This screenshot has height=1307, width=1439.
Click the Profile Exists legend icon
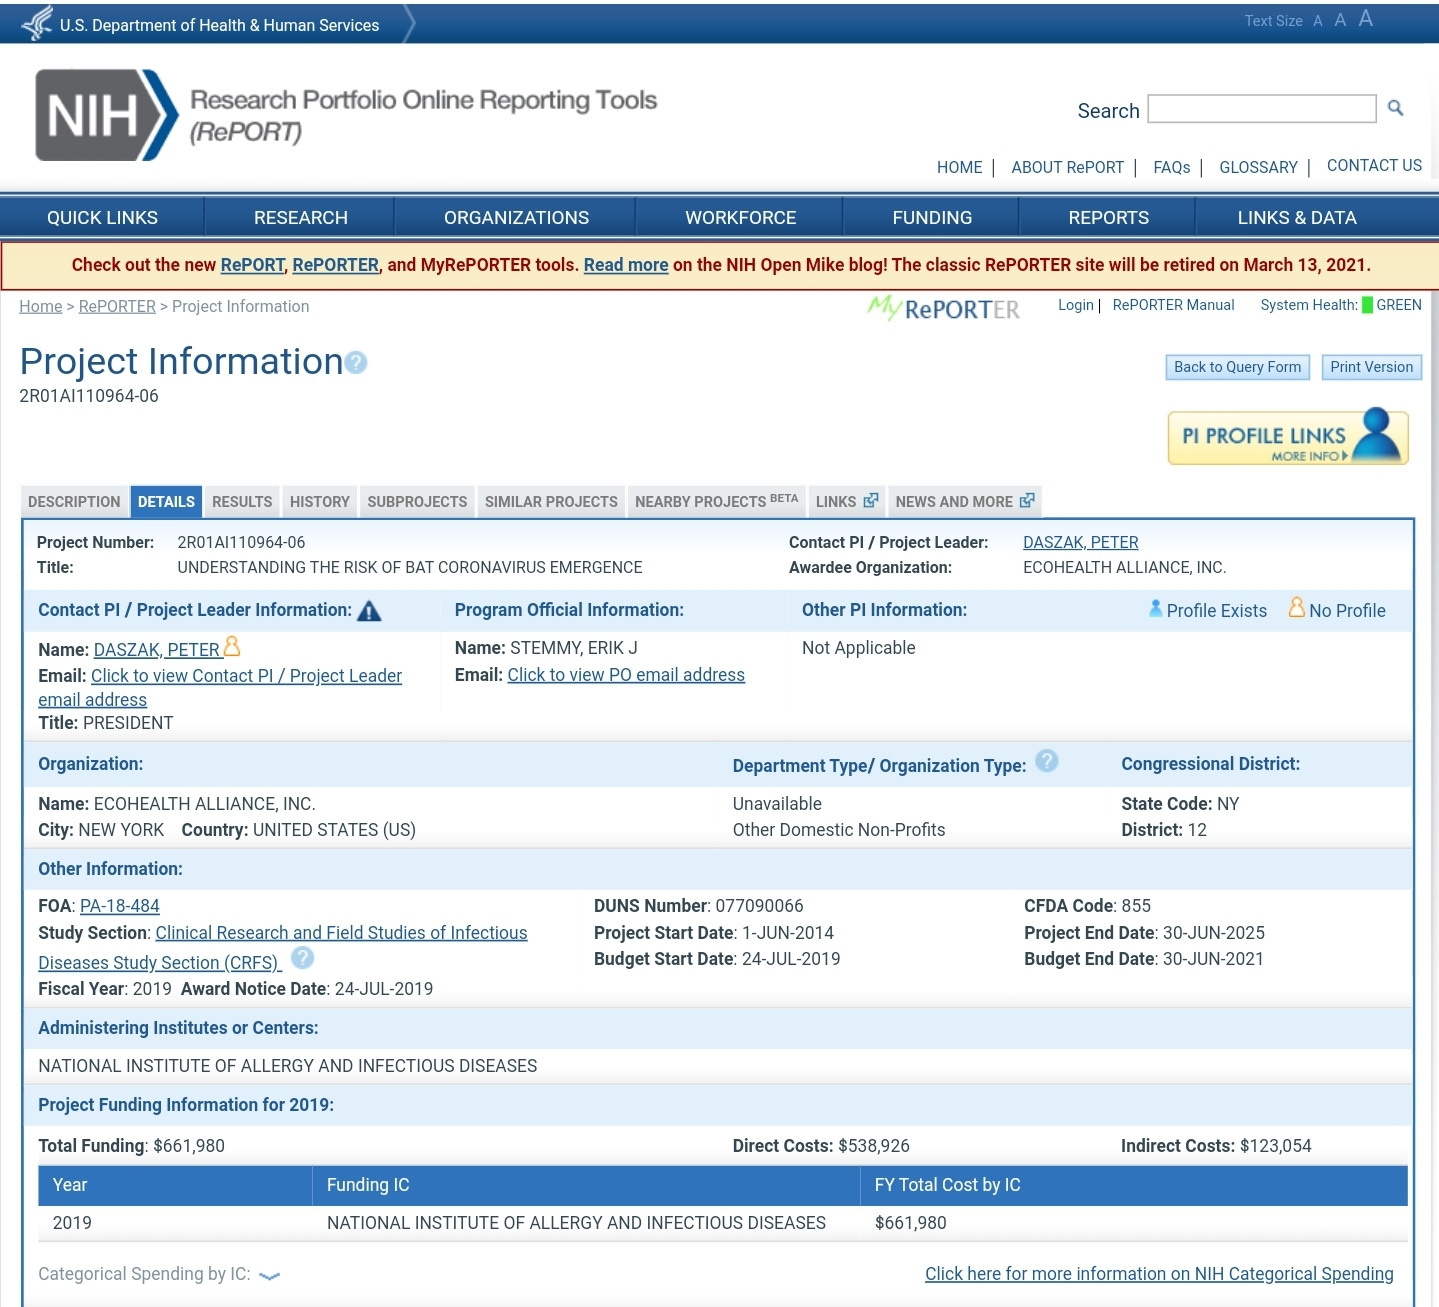pos(1156,608)
